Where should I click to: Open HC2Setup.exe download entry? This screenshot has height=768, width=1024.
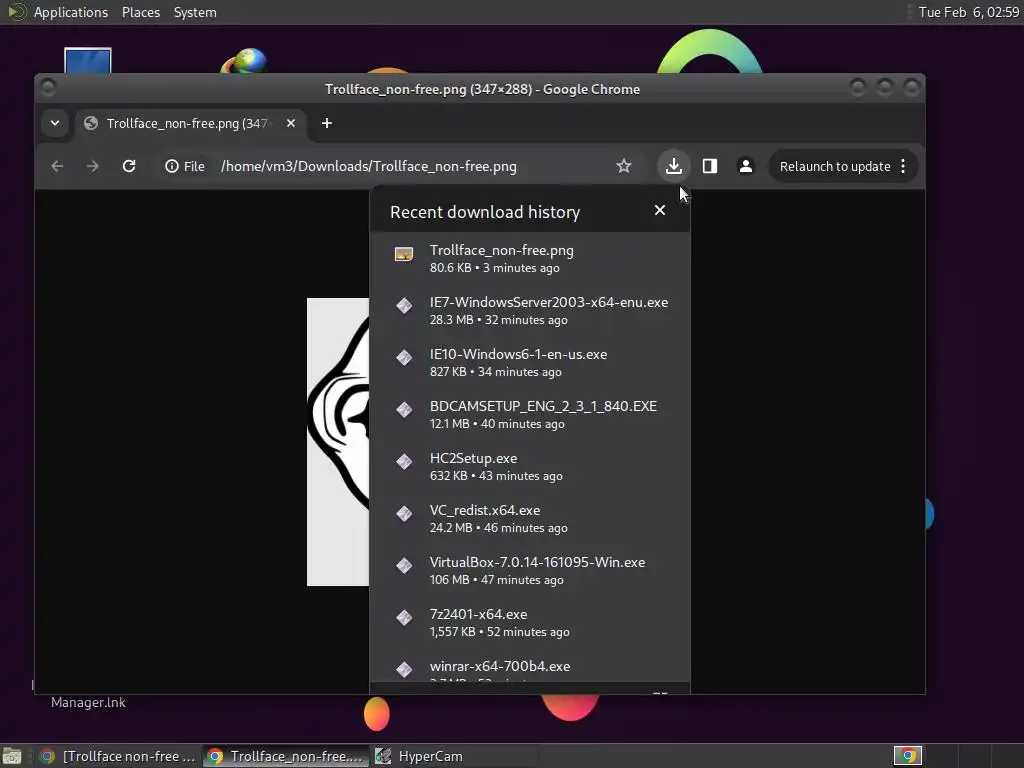coord(530,466)
